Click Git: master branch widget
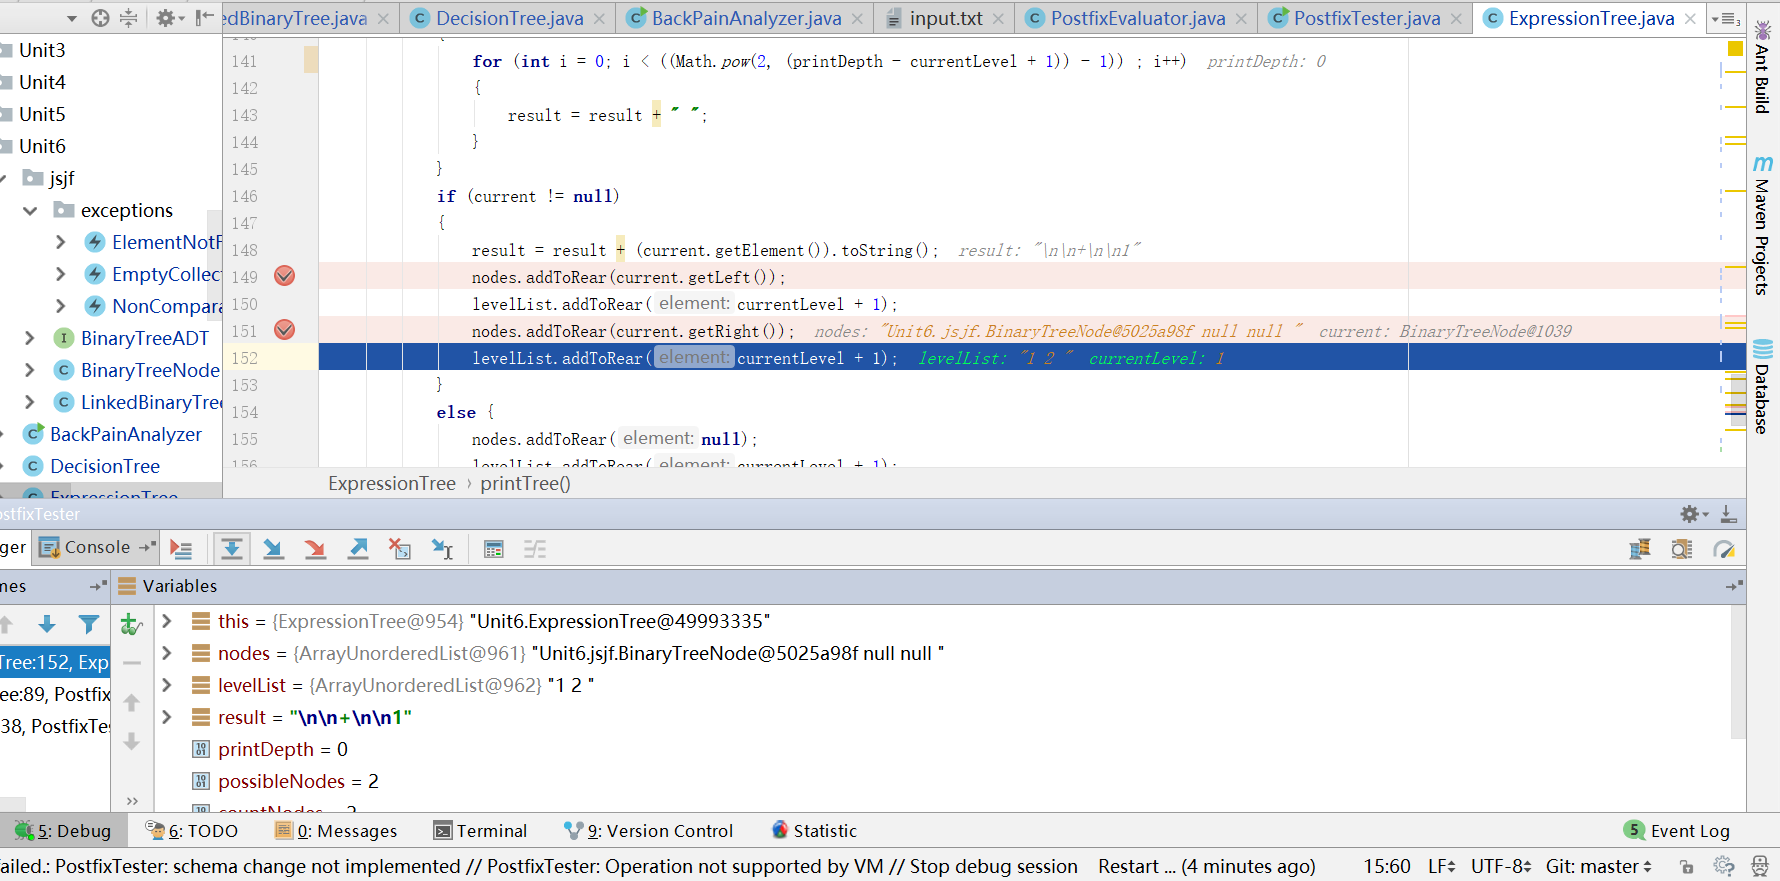 tap(1598, 866)
